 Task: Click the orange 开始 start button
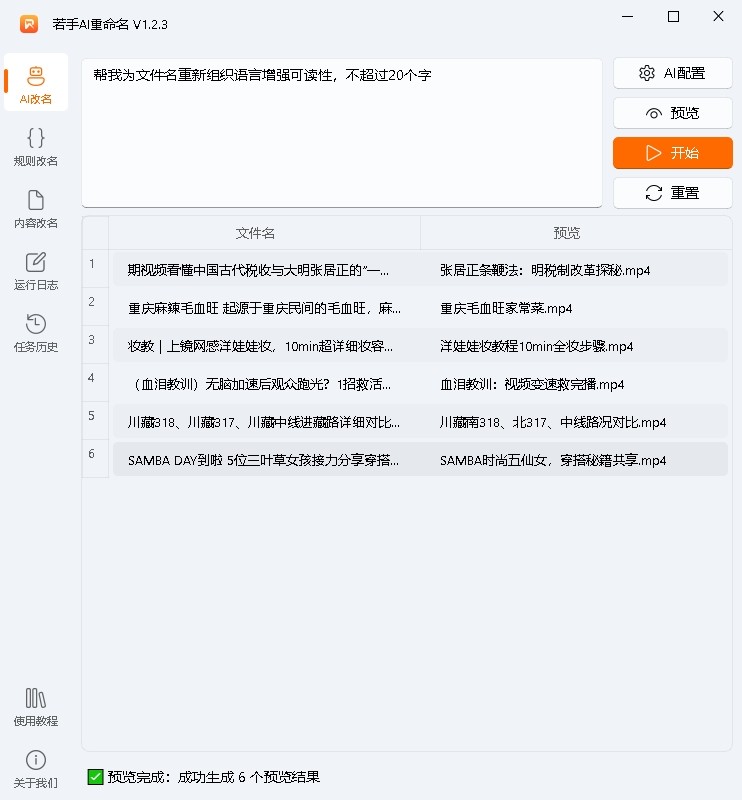click(673, 153)
